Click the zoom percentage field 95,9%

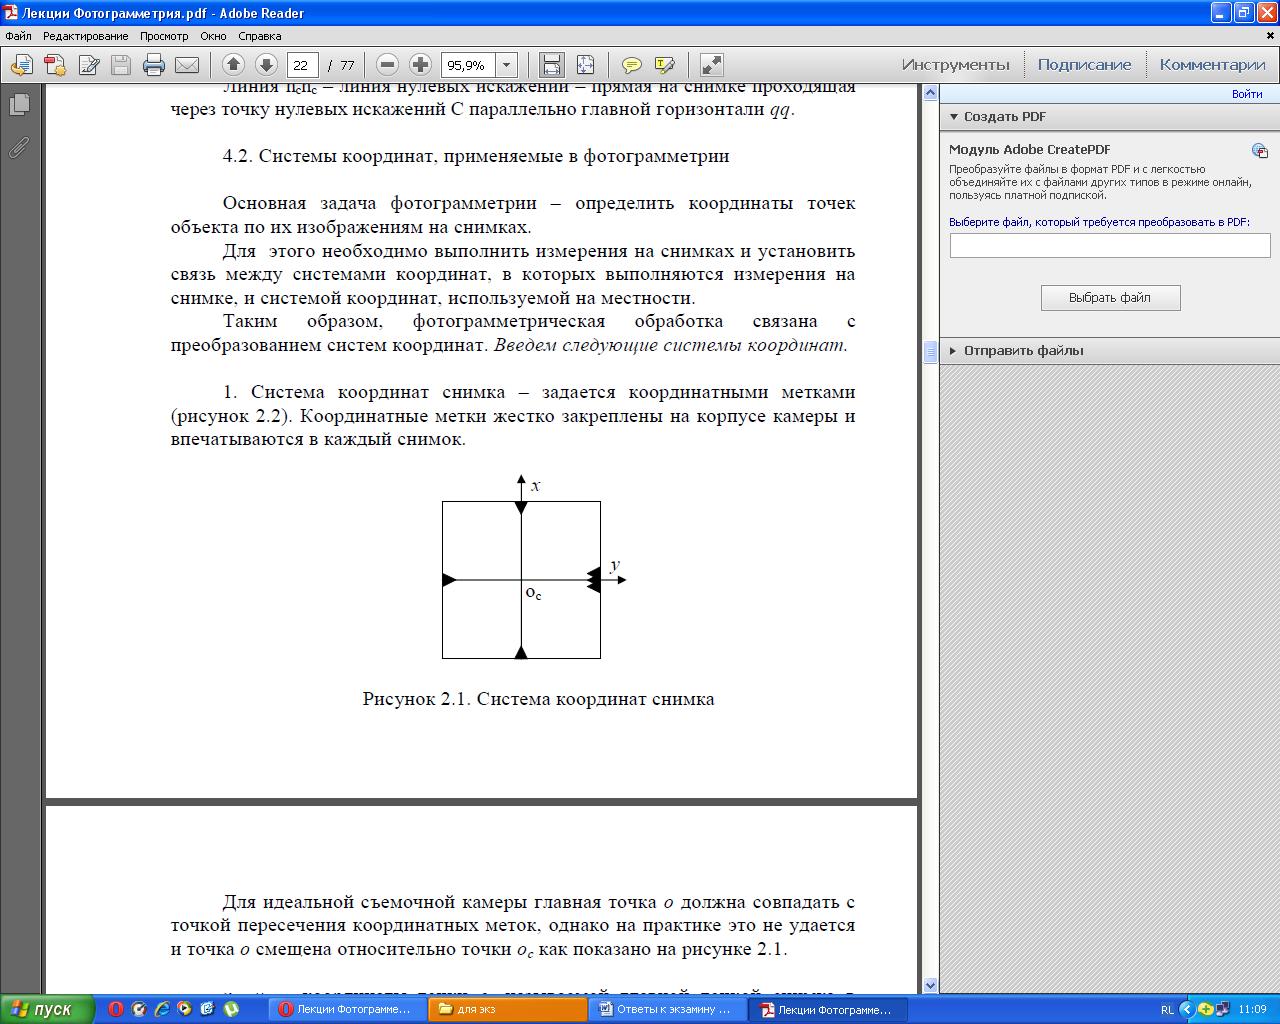tap(468, 65)
